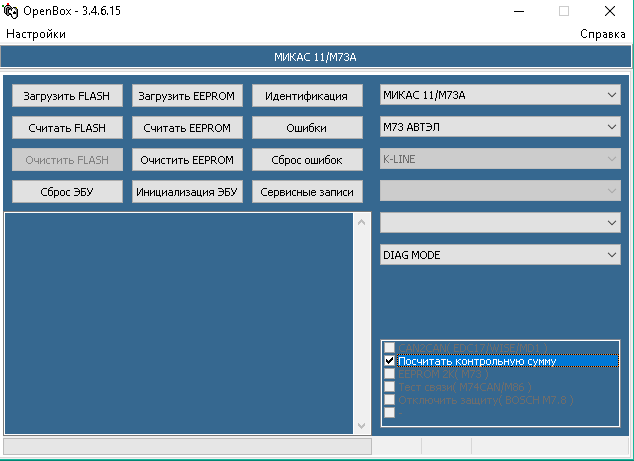
Task: Click the log panel scrollbar down arrow
Action: coord(362,427)
